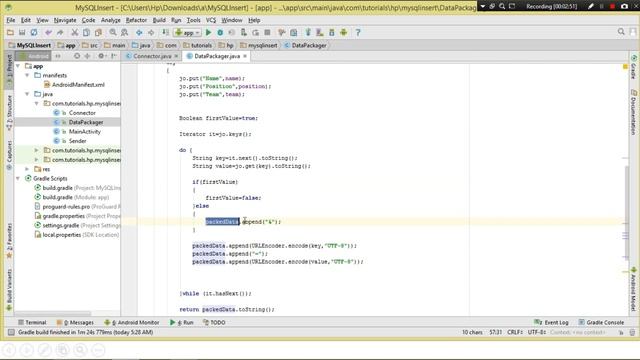
Task: Click the Redo toolbar arrow
Action: 60,32
